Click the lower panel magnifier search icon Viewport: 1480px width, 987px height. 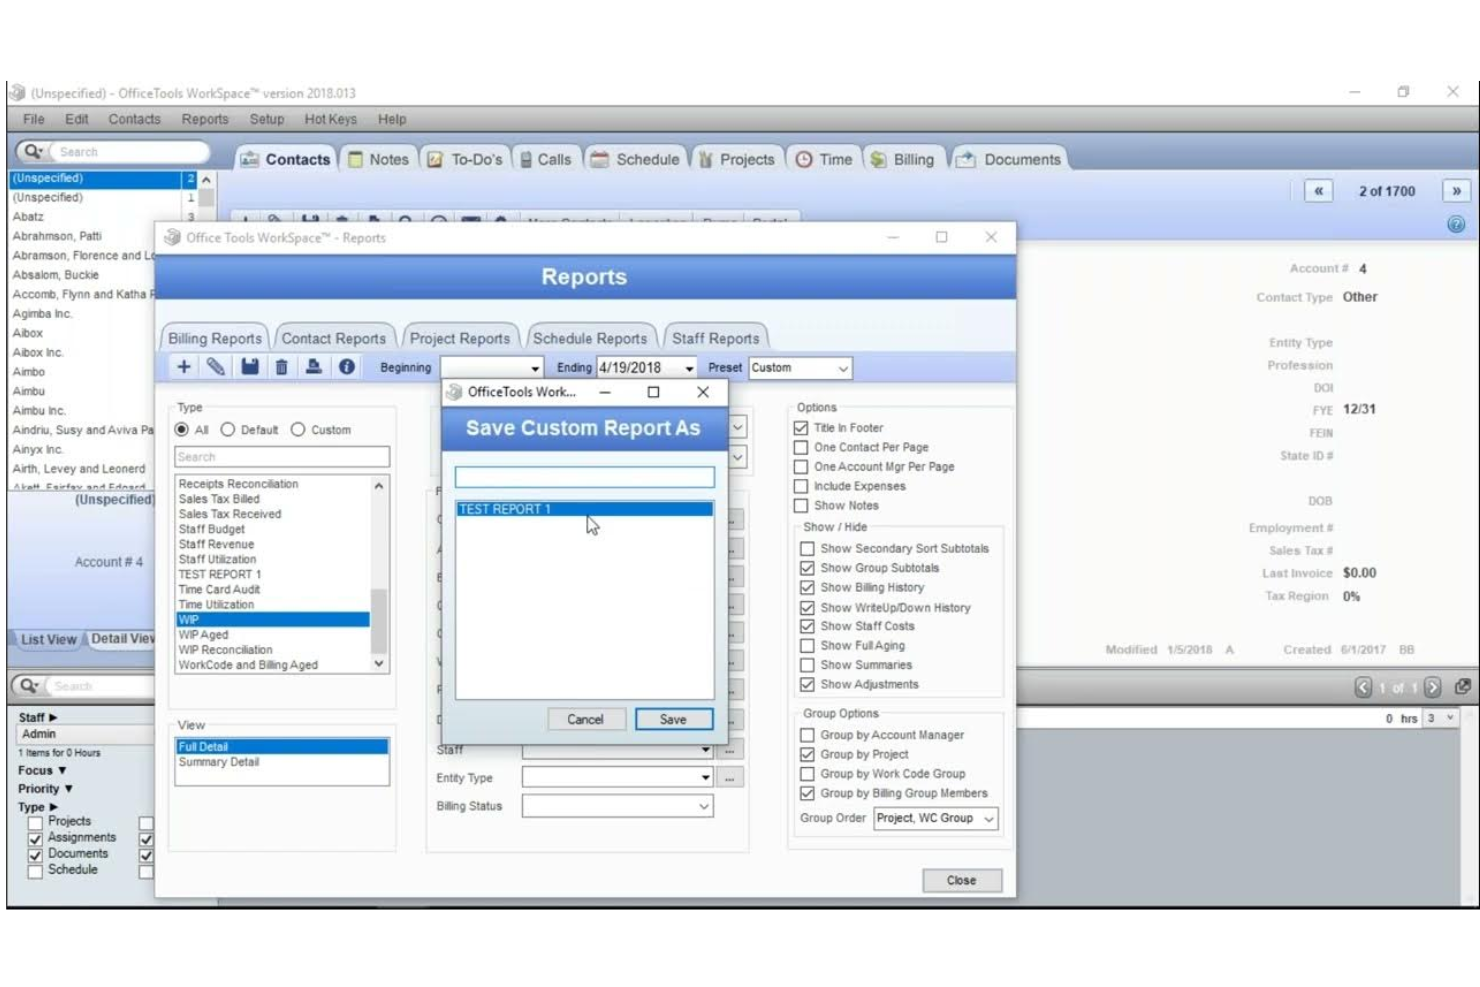click(x=30, y=685)
